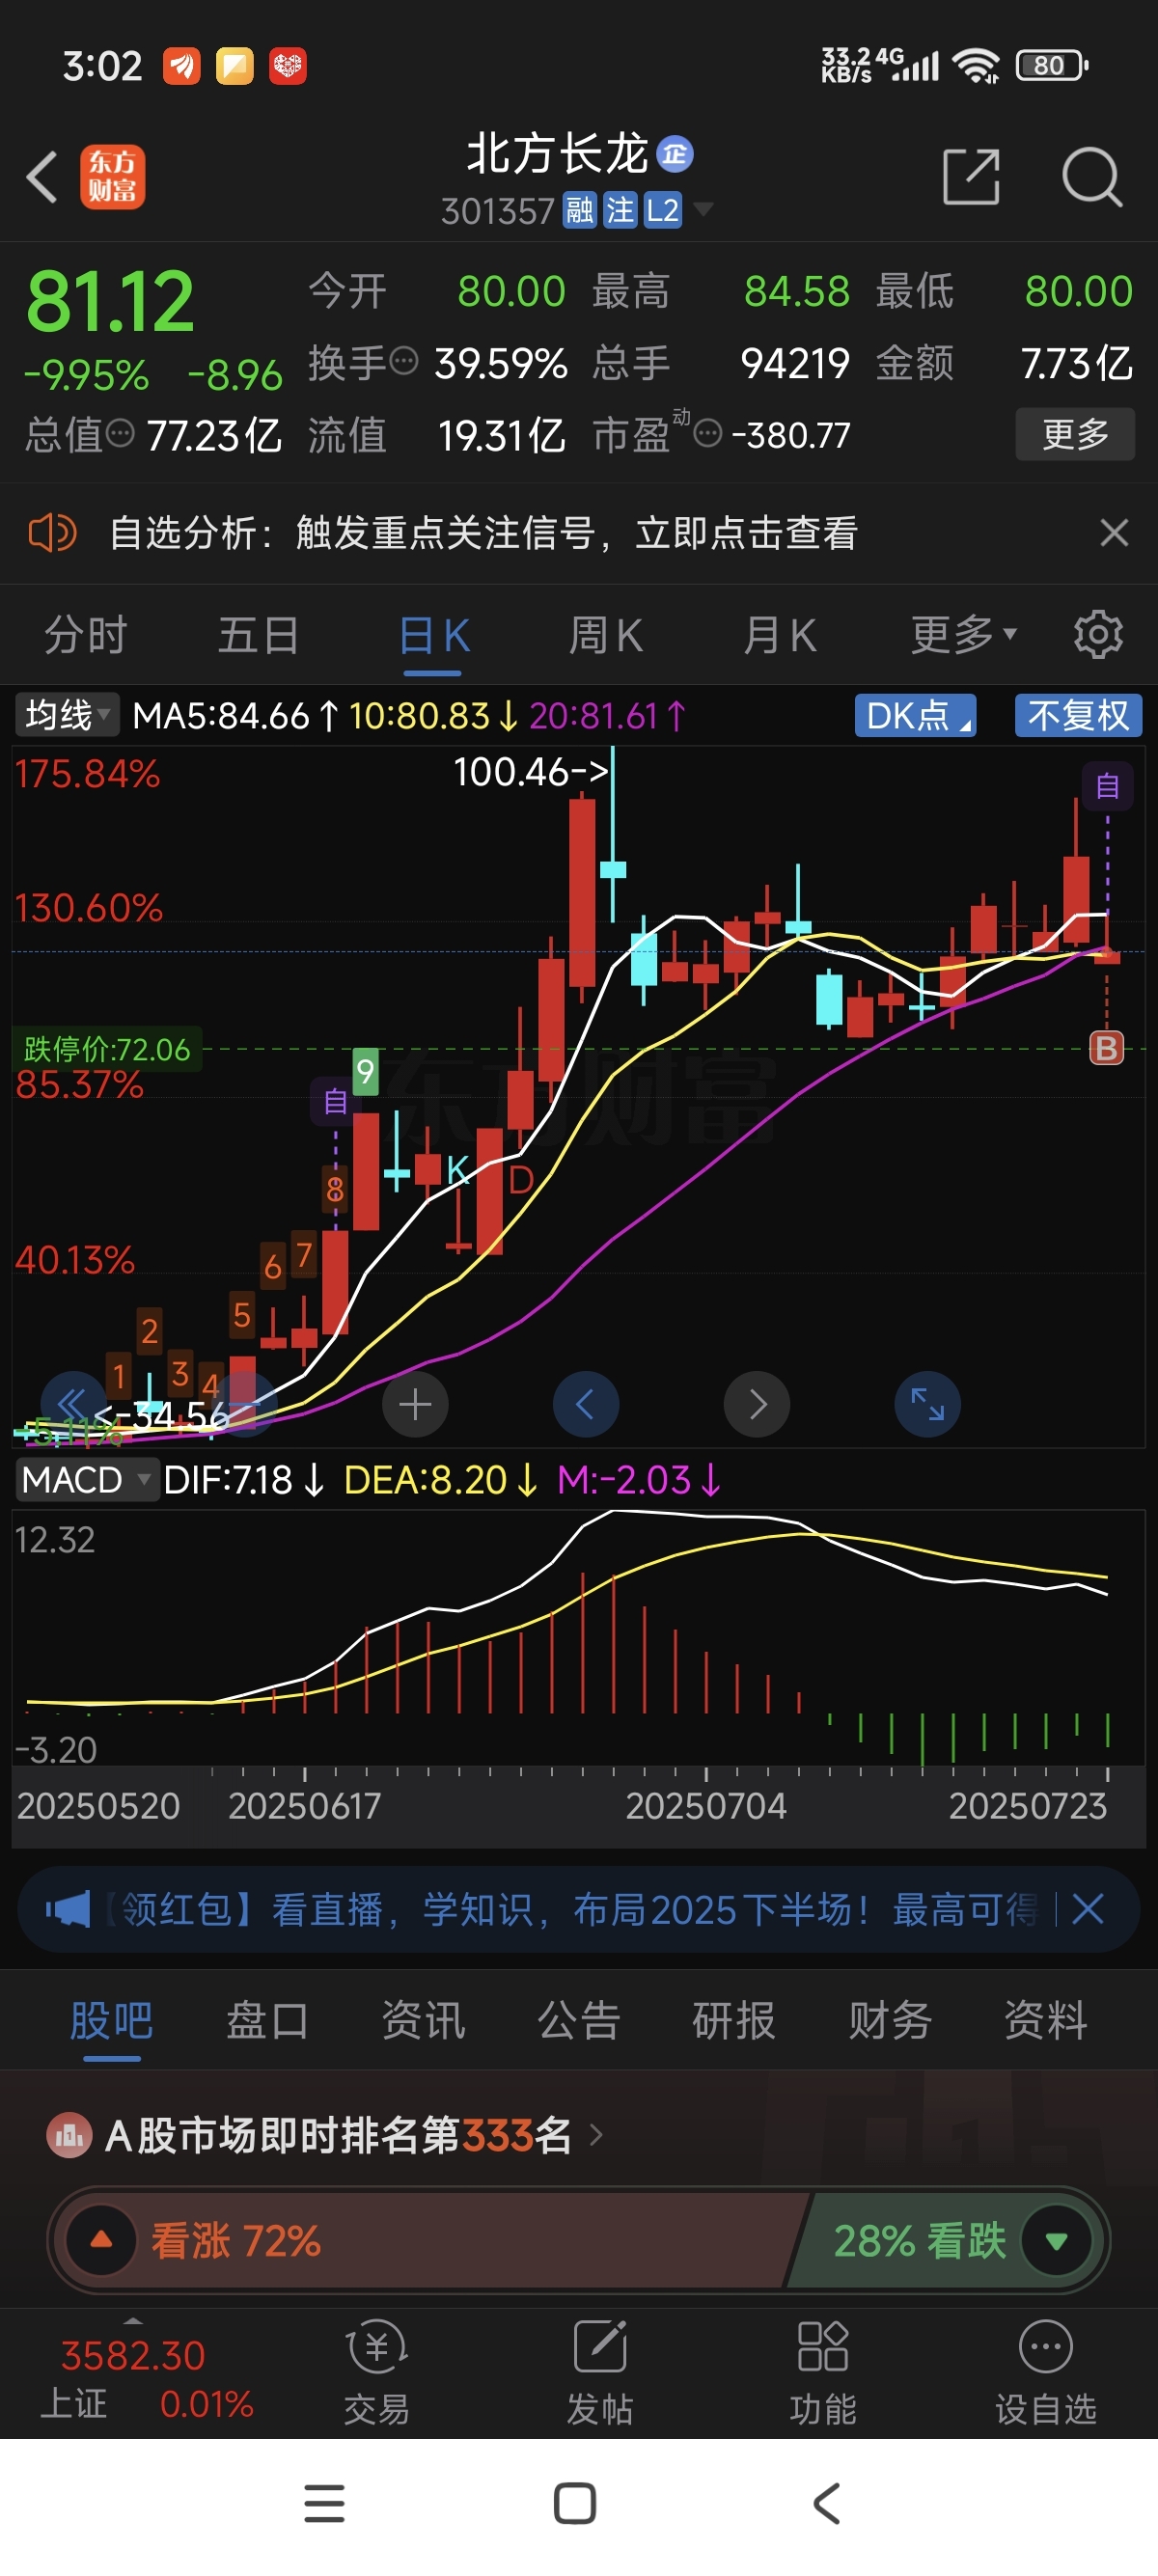
Task: Expand chart to fullscreen icon
Action: click(x=927, y=1404)
